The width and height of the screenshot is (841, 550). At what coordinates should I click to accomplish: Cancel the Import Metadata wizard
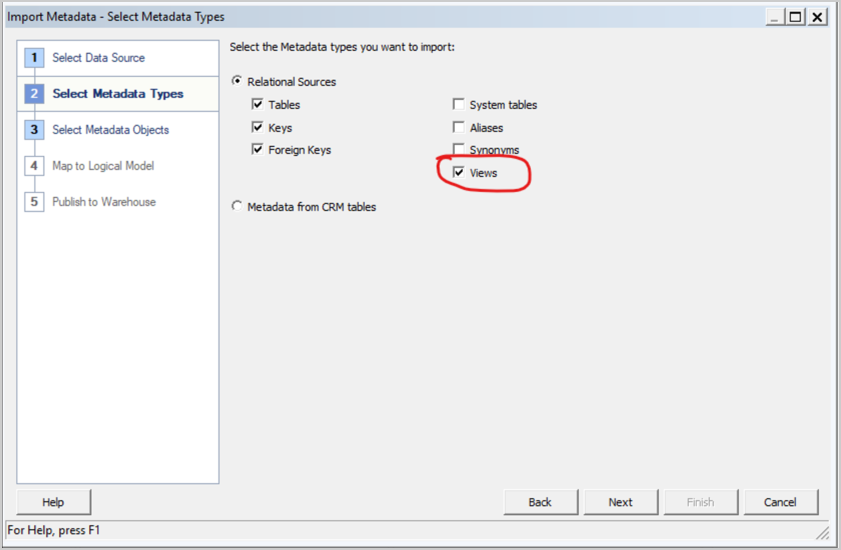click(780, 502)
